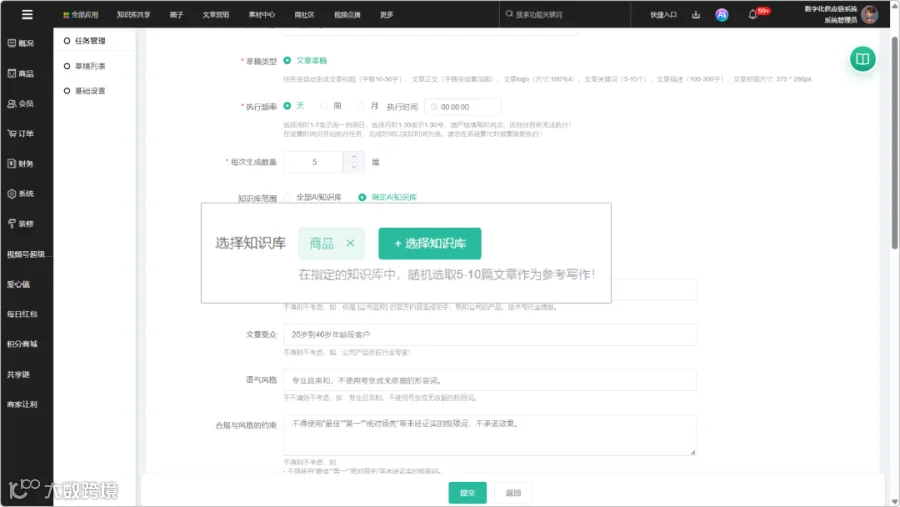
Task: Open 积分商城 sidebar entry
Action: point(22,344)
